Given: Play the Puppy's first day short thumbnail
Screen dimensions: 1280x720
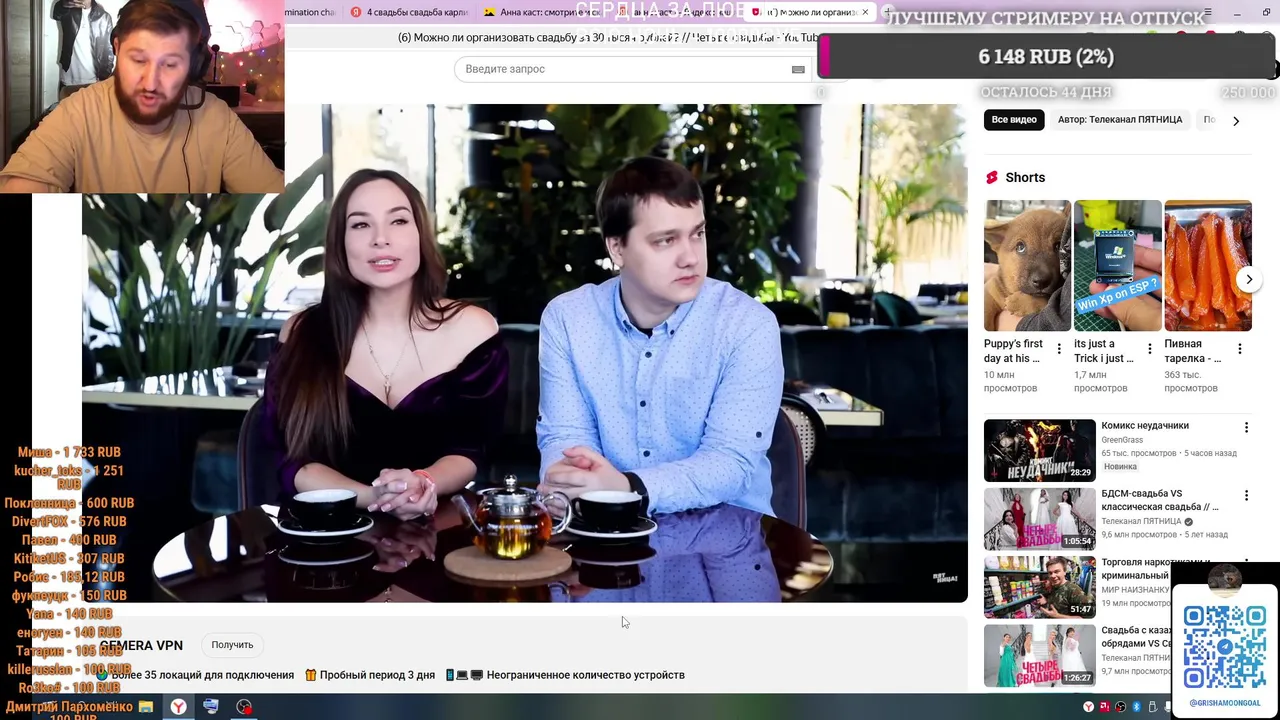Looking at the screenshot, I should 1027,266.
